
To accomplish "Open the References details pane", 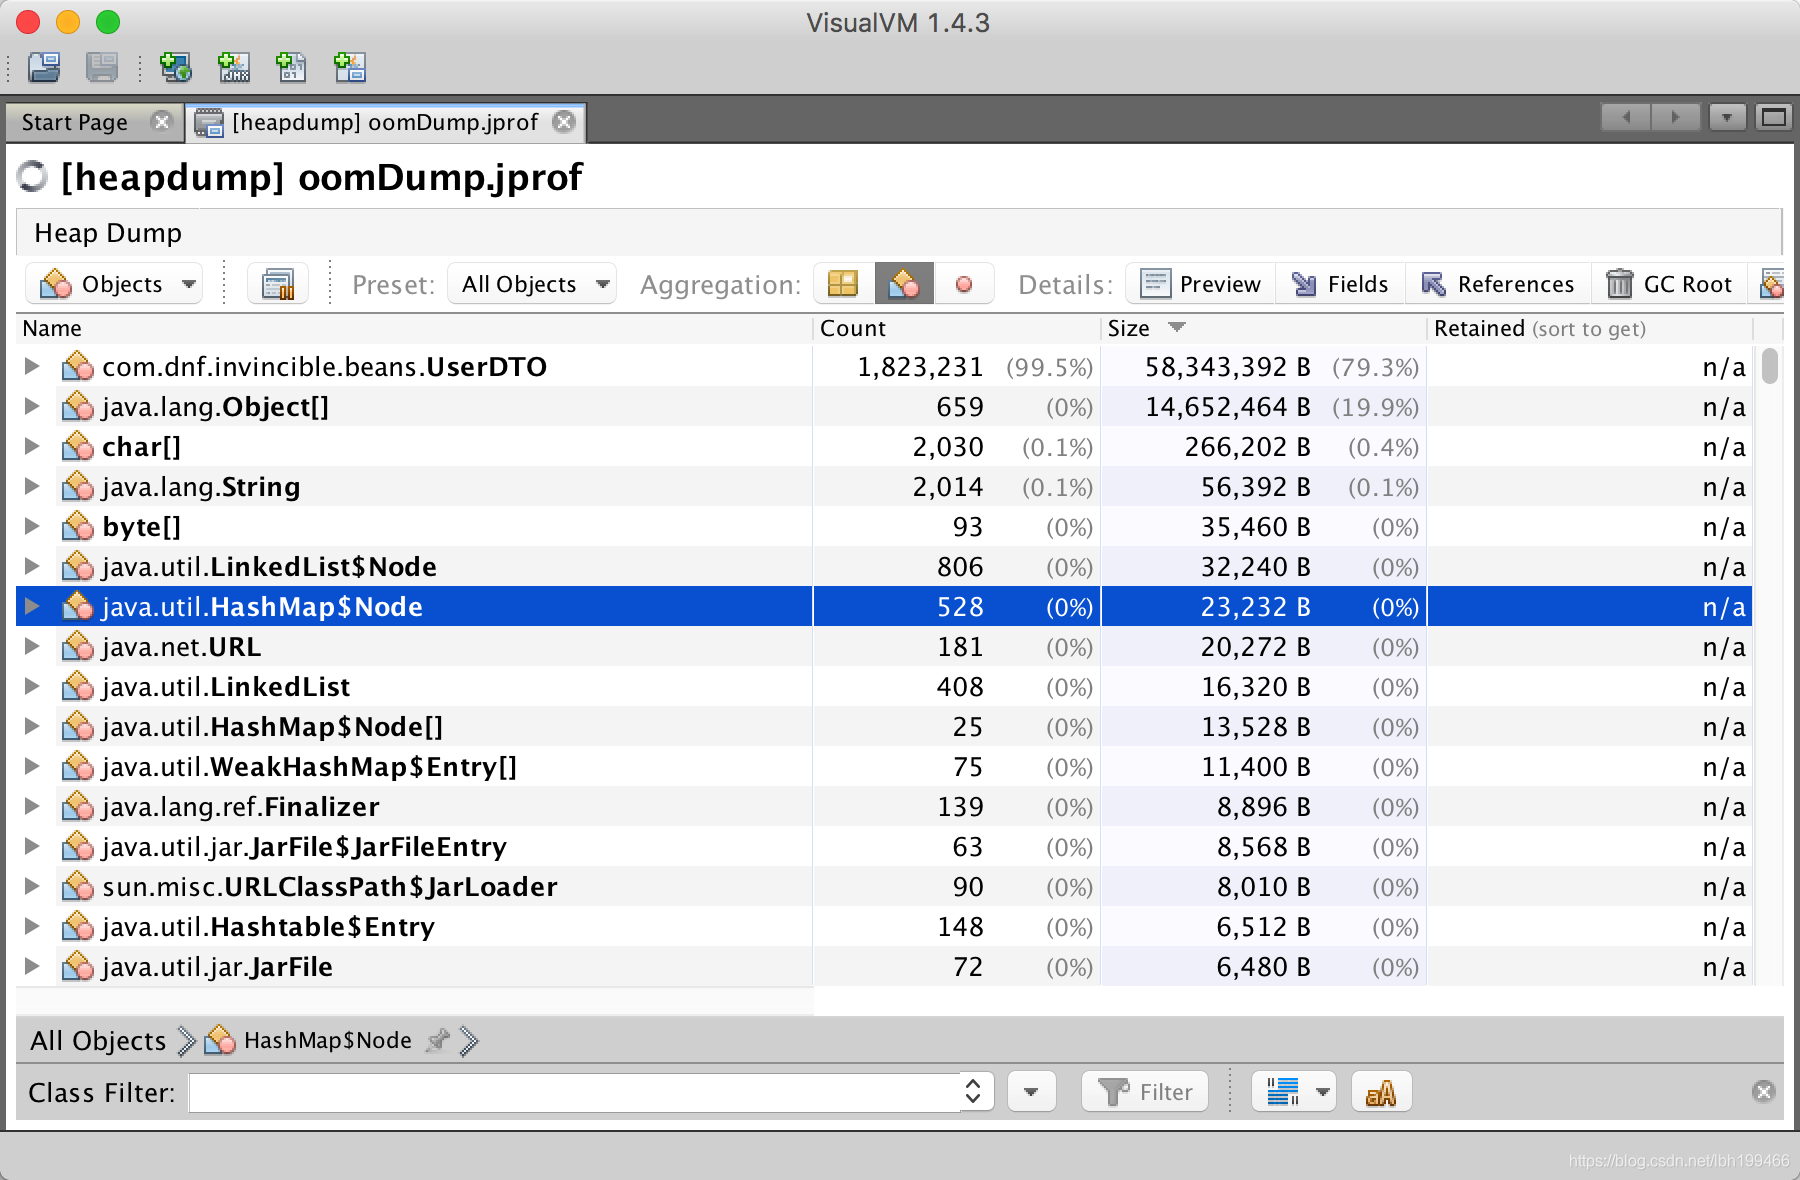I will 1497,283.
